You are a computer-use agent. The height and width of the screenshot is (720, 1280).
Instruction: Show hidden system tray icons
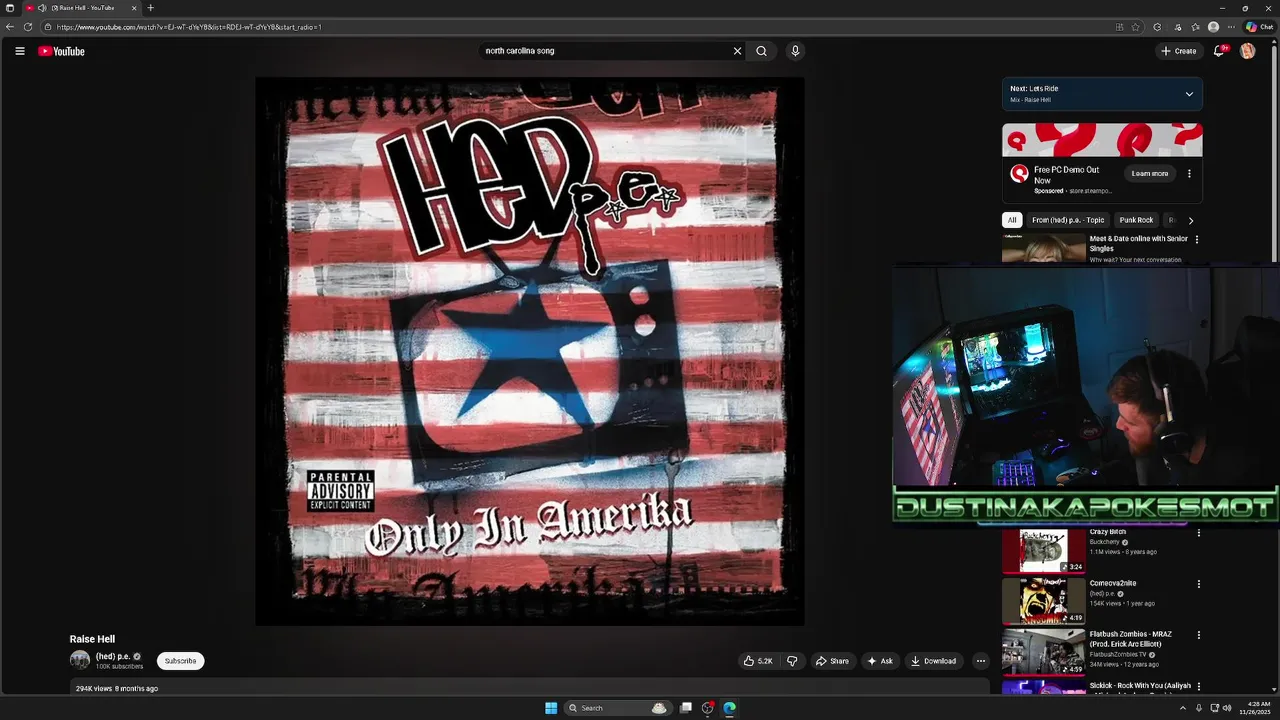click(x=1183, y=708)
